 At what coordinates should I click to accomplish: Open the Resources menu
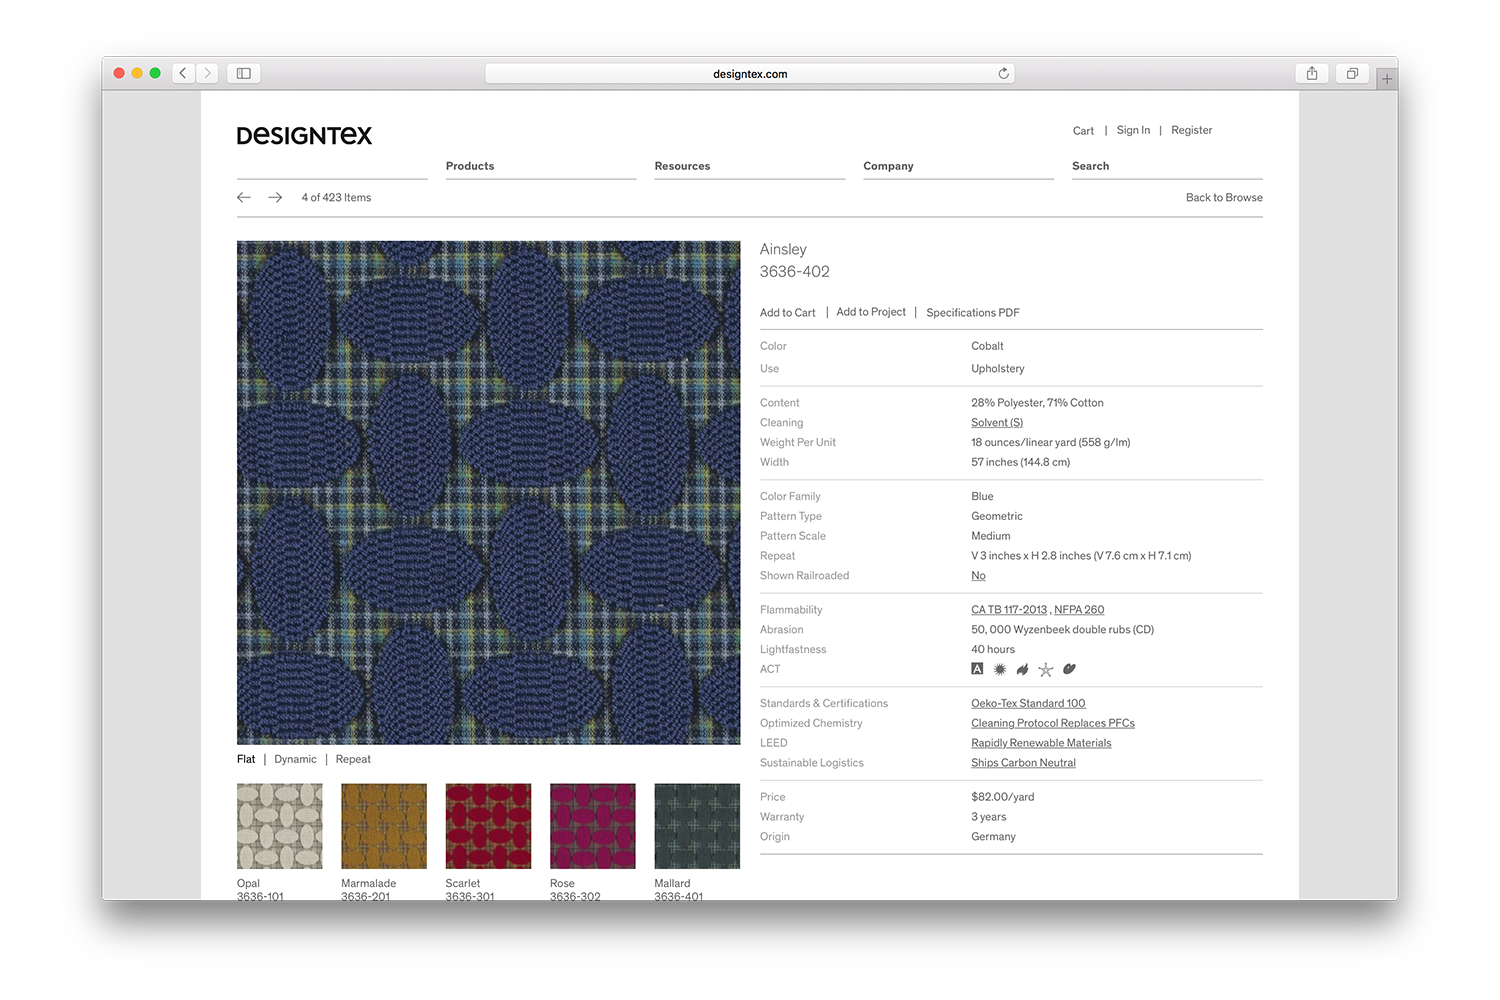pos(682,166)
